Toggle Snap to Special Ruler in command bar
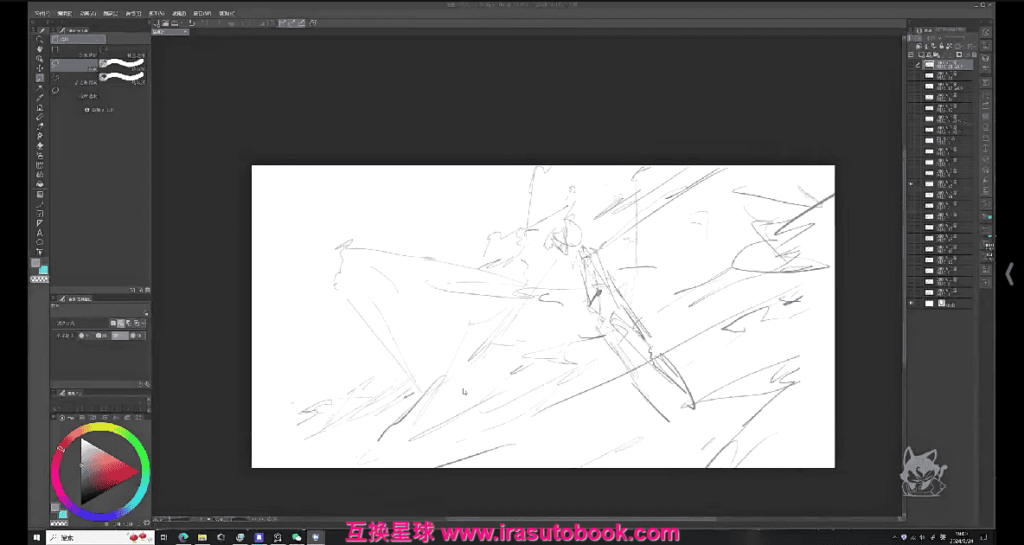 (x=293, y=23)
